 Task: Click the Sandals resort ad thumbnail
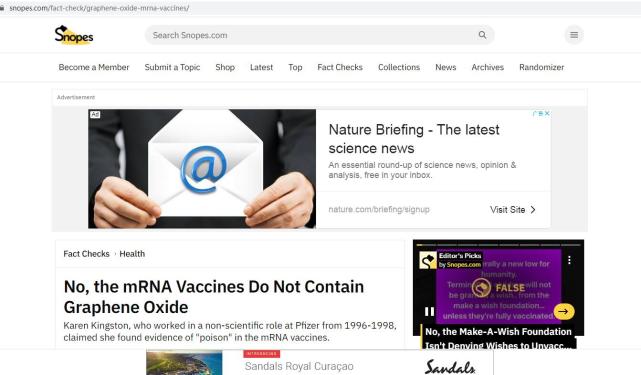pyautogui.click(x=184, y=363)
